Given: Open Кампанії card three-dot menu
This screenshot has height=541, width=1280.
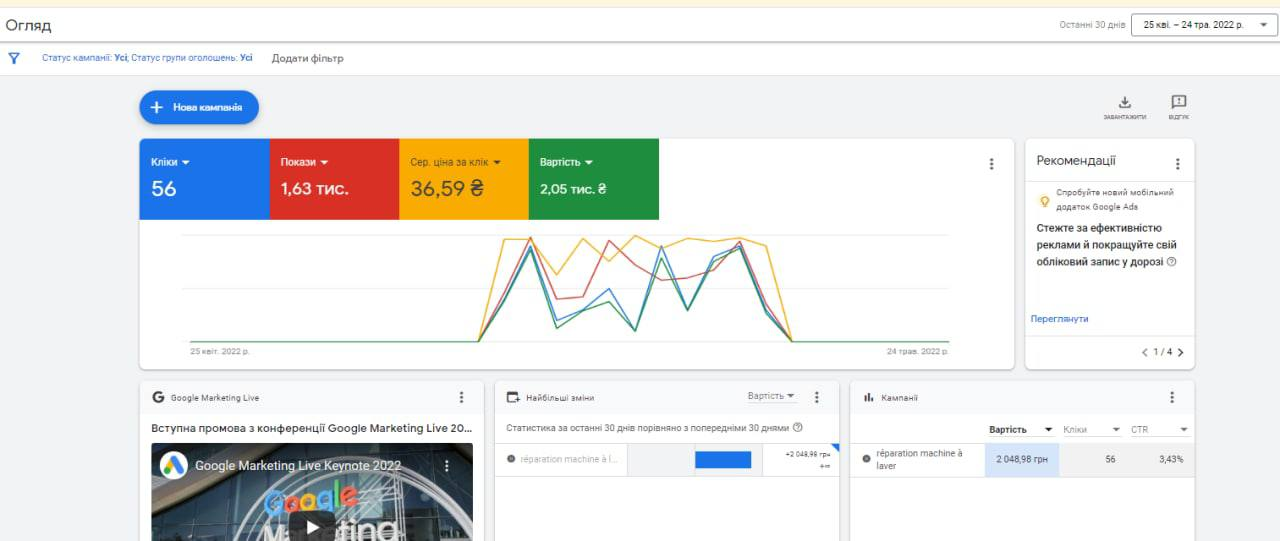Looking at the screenshot, I should pos(1172,397).
